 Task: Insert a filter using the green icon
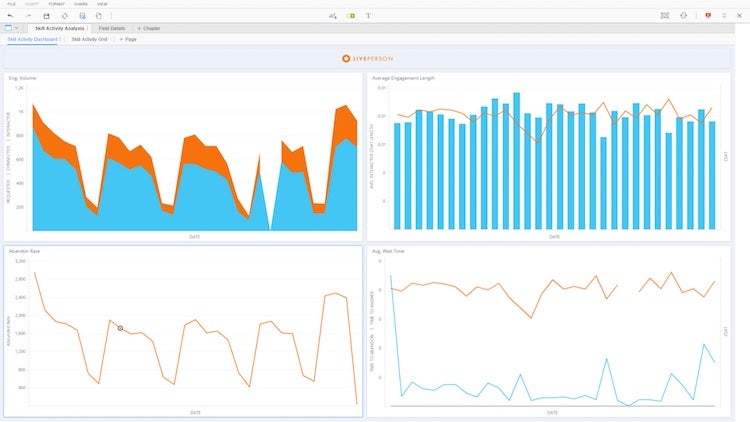[x=351, y=16]
